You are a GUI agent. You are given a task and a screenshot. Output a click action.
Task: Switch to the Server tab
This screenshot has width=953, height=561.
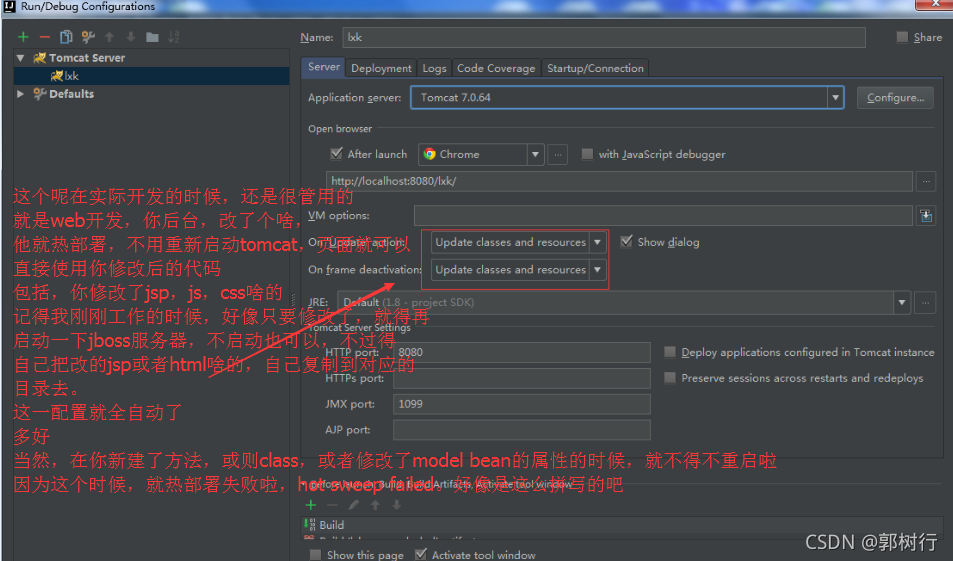click(323, 67)
